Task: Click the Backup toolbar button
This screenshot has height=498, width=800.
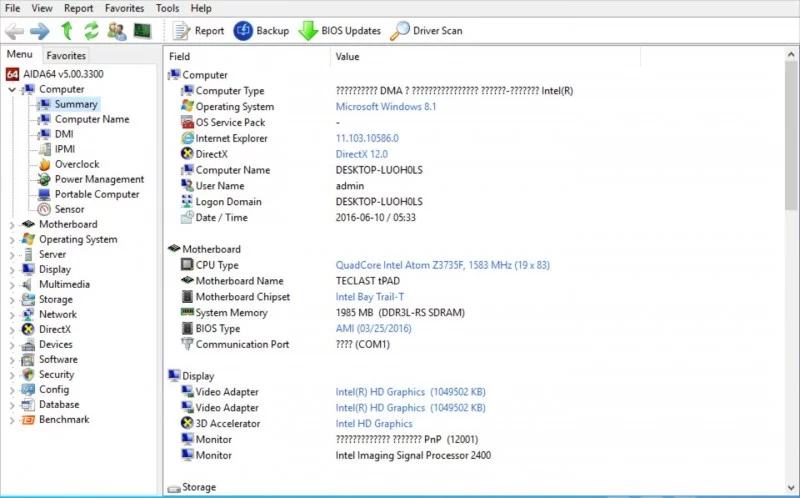Action: tap(261, 31)
